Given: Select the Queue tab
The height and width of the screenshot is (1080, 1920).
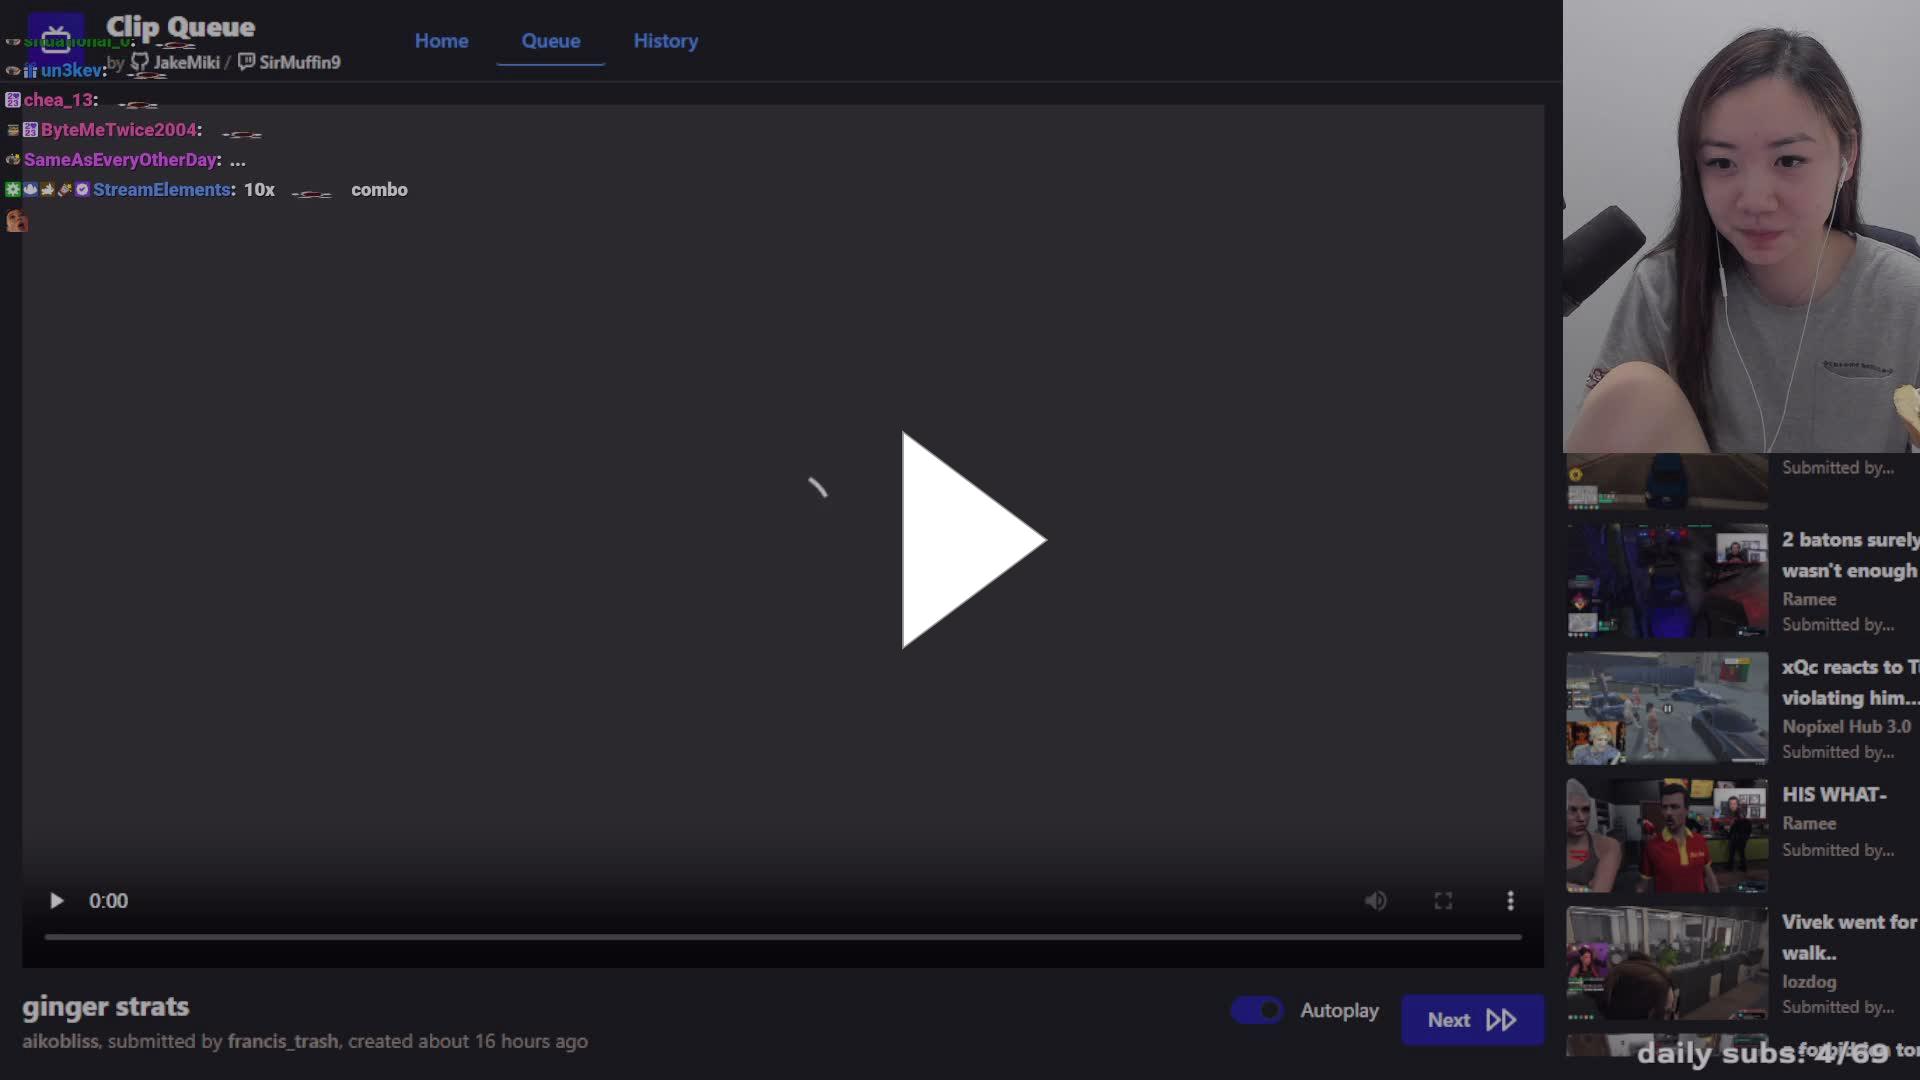Looking at the screenshot, I should coord(550,41).
